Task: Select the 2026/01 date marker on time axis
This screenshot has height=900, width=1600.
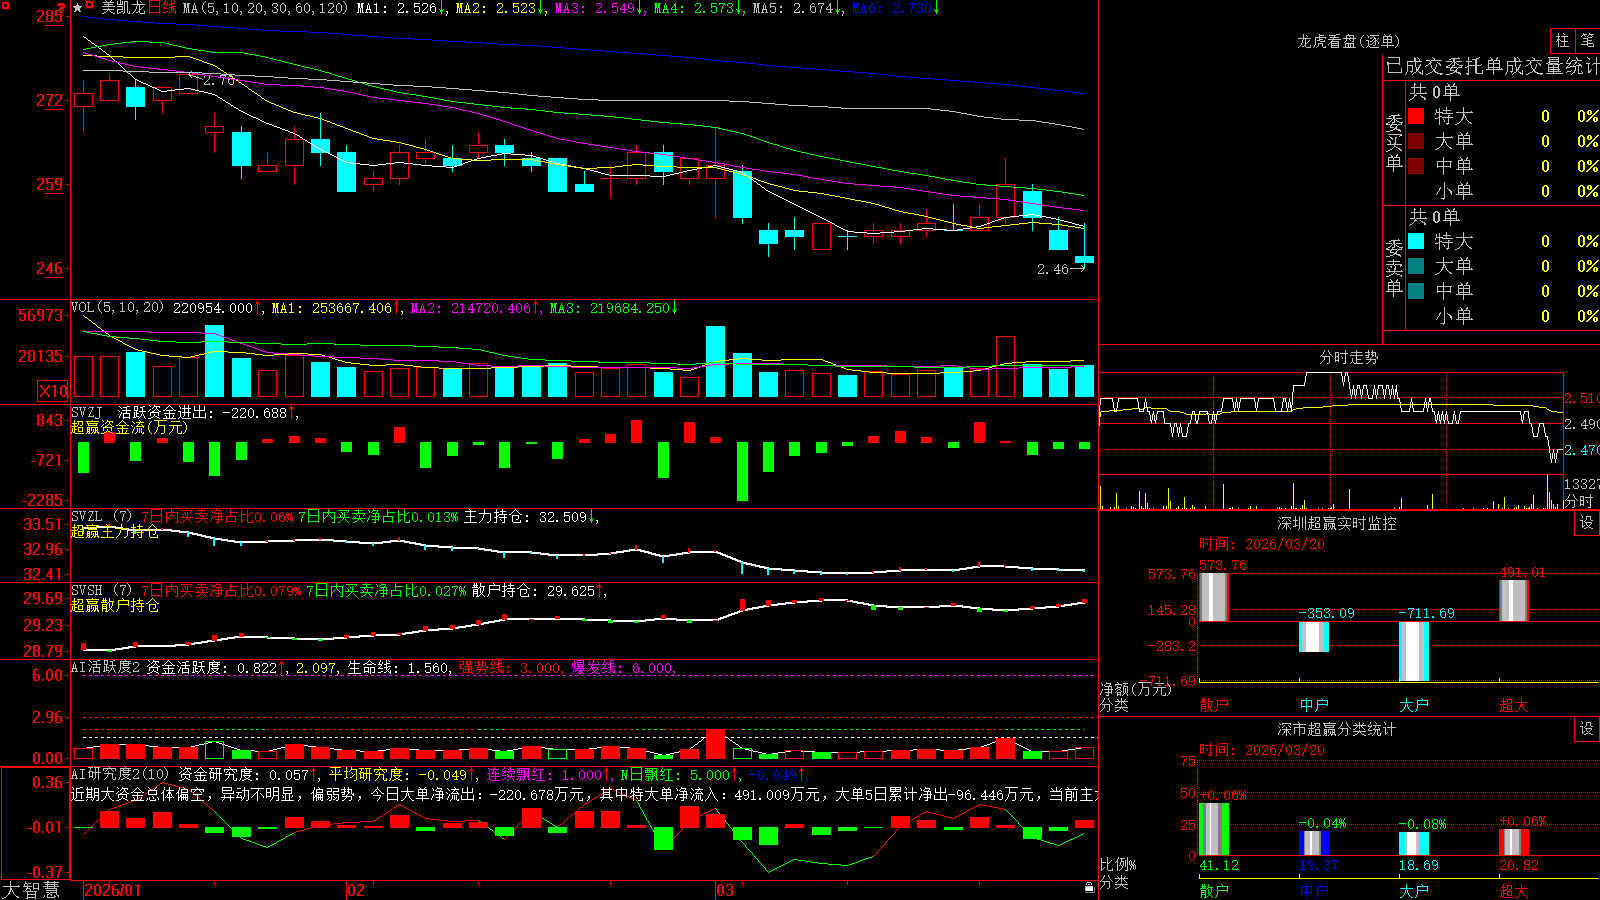Action: [x=112, y=890]
